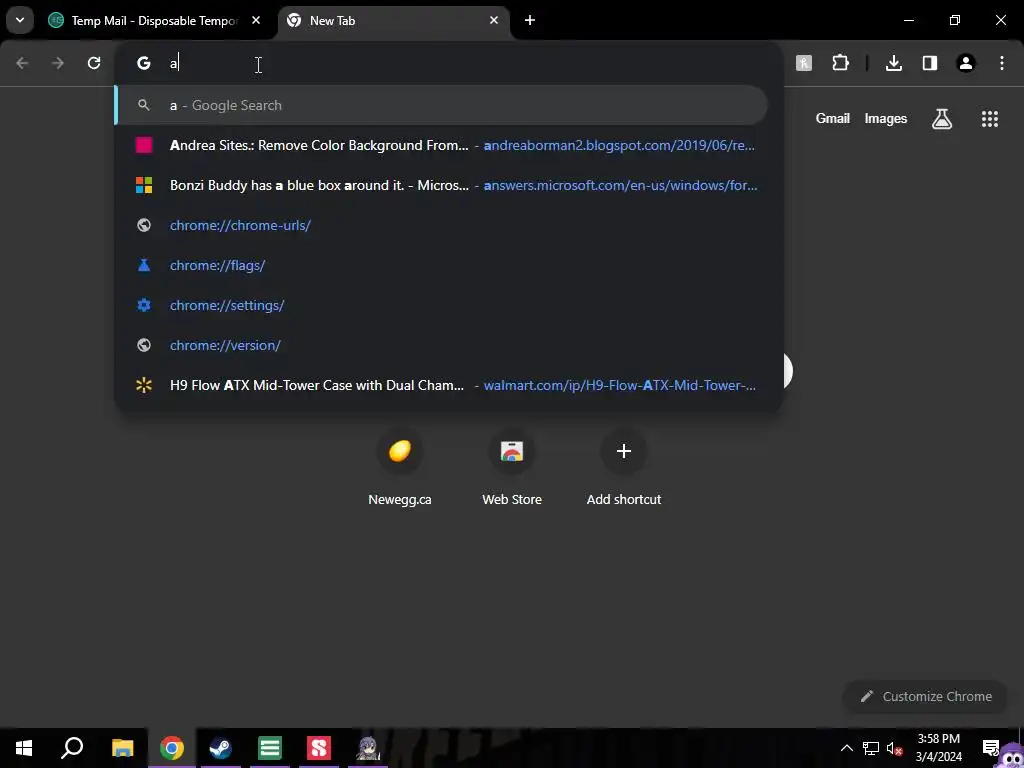Open the Chrome three-dot menu
Image resolution: width=1024 pixels, height=768 pixels.
(x=1002, y=63)
